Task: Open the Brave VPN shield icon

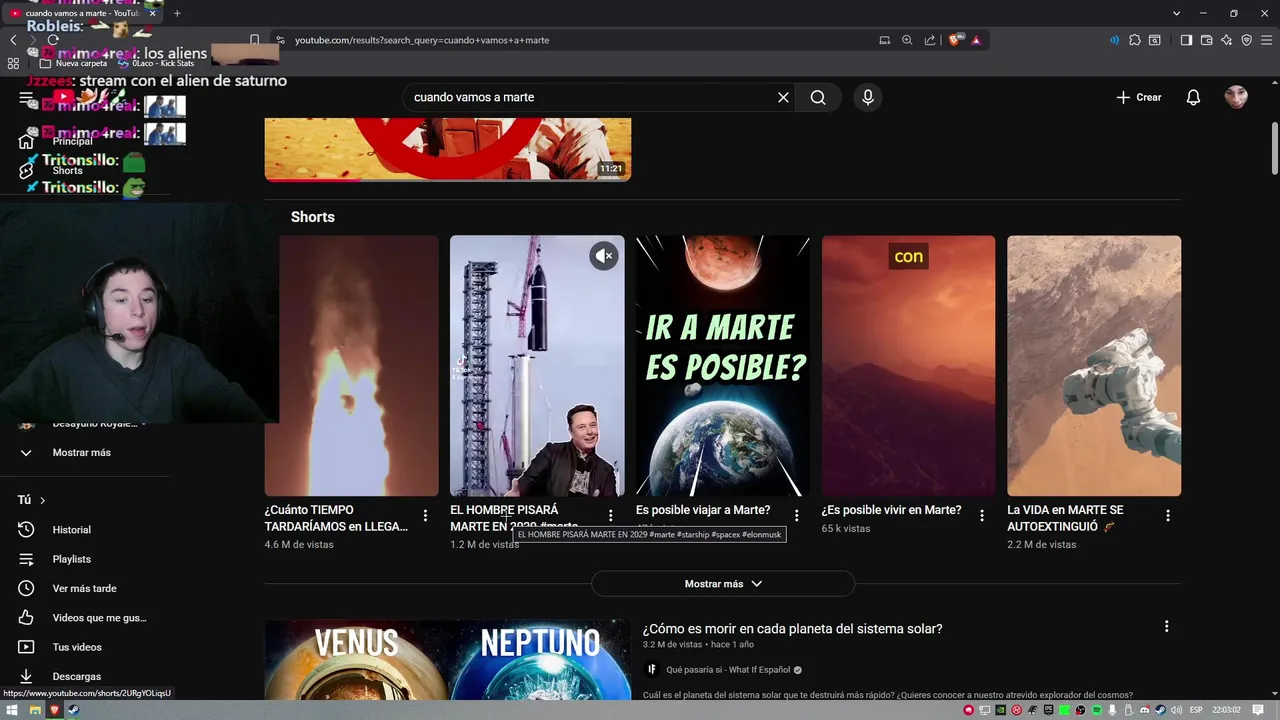Action: click(x=1246, y=40)
